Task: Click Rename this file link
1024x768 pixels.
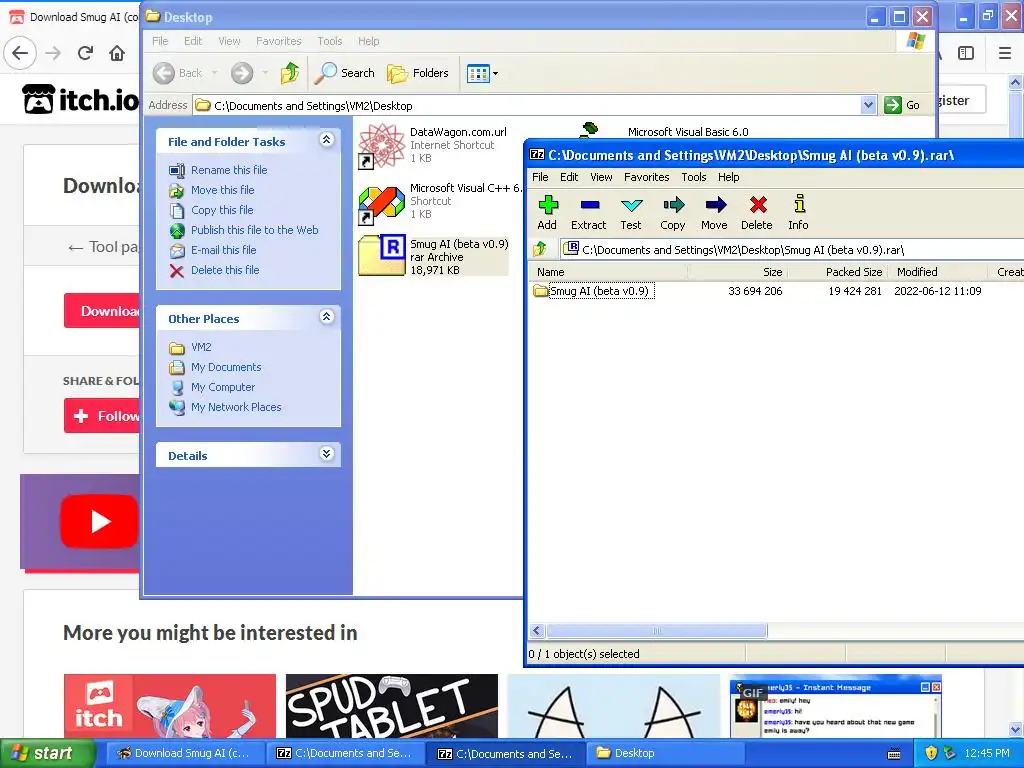Action: 229,170
